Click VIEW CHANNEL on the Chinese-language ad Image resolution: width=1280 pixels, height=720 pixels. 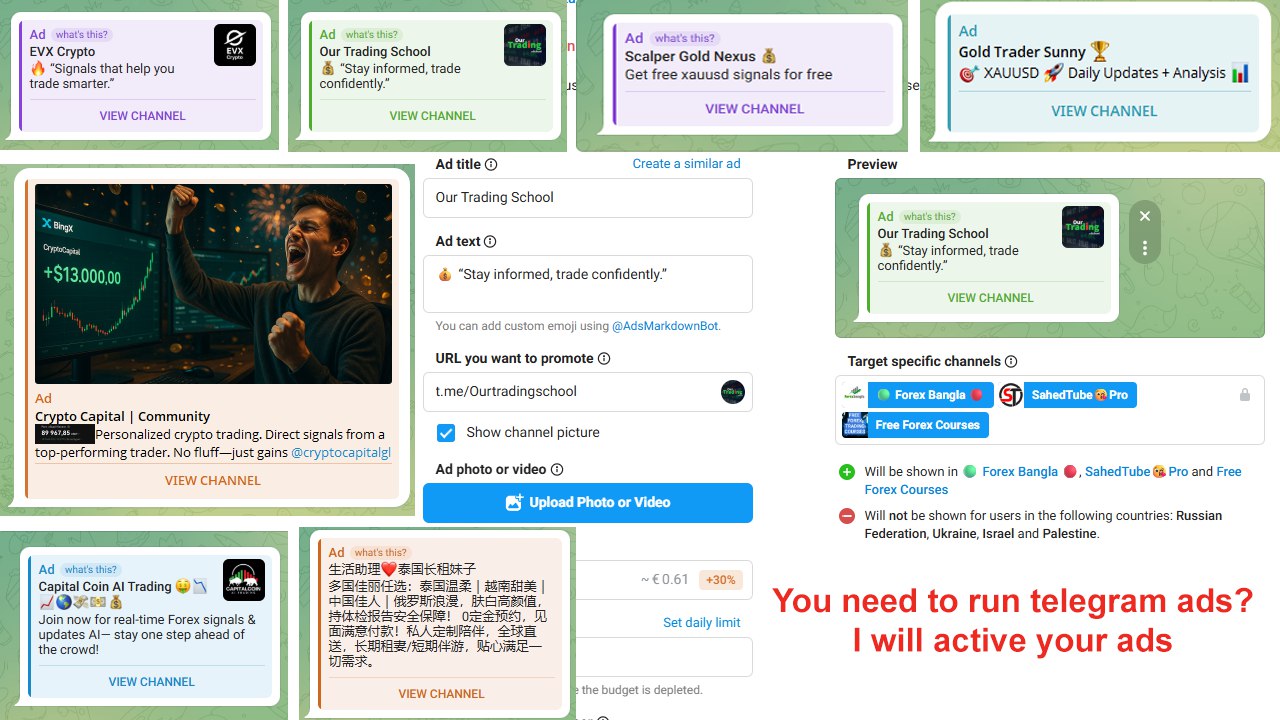point(441,694)
